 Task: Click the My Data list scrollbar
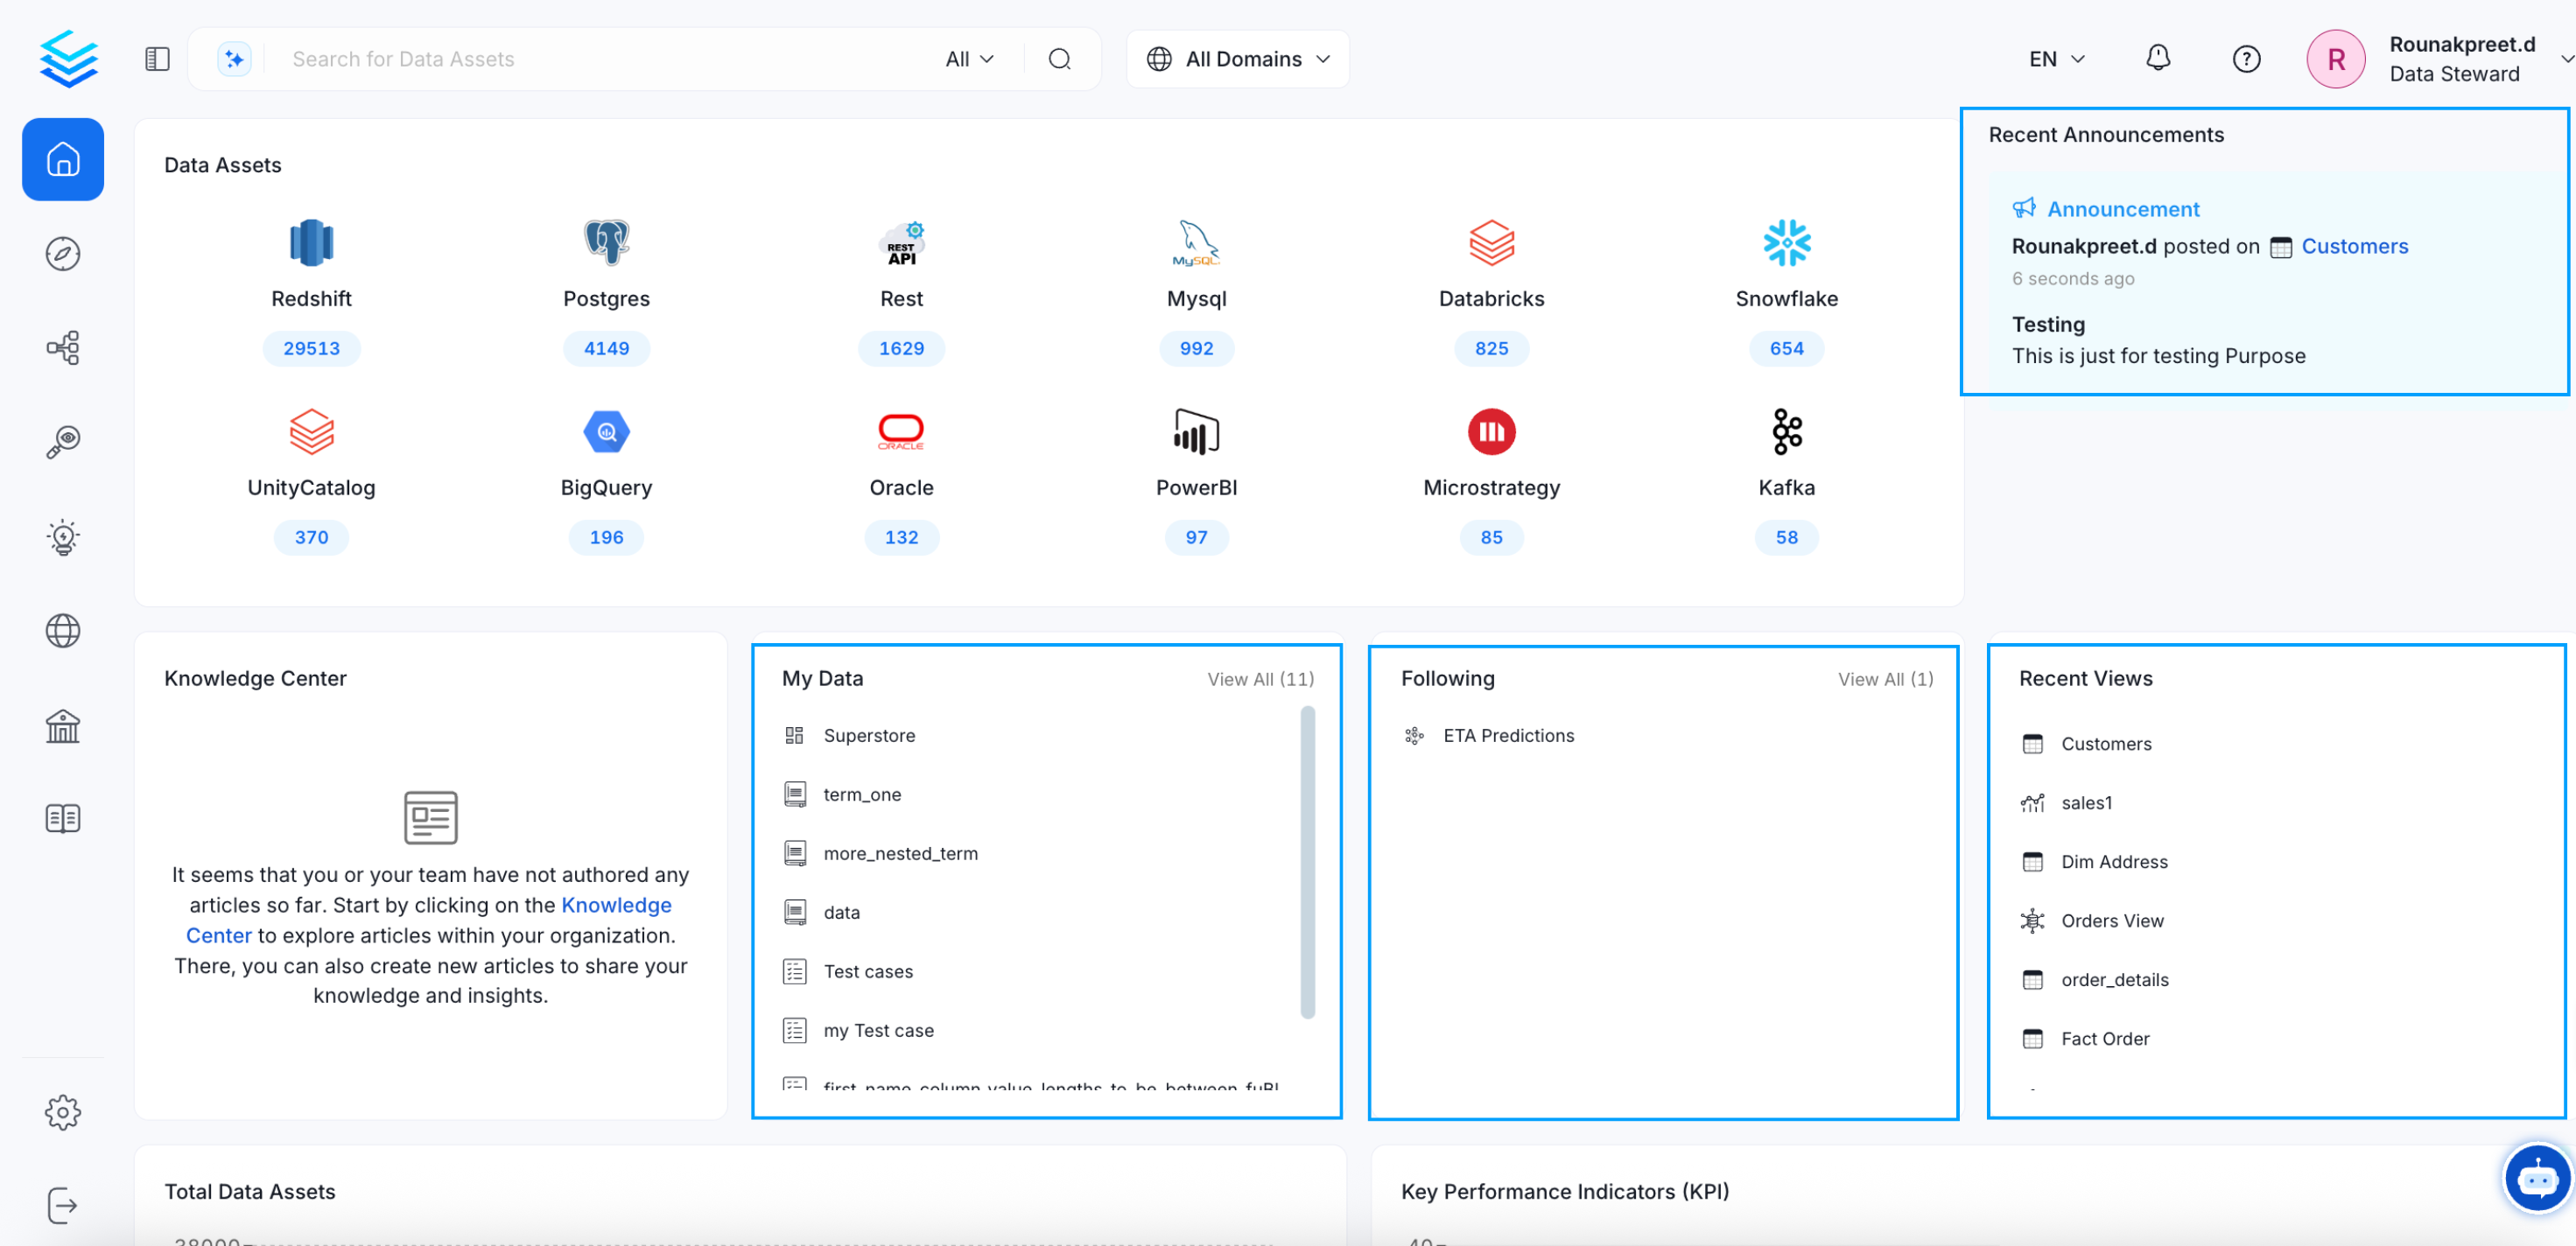(1306, 860)
